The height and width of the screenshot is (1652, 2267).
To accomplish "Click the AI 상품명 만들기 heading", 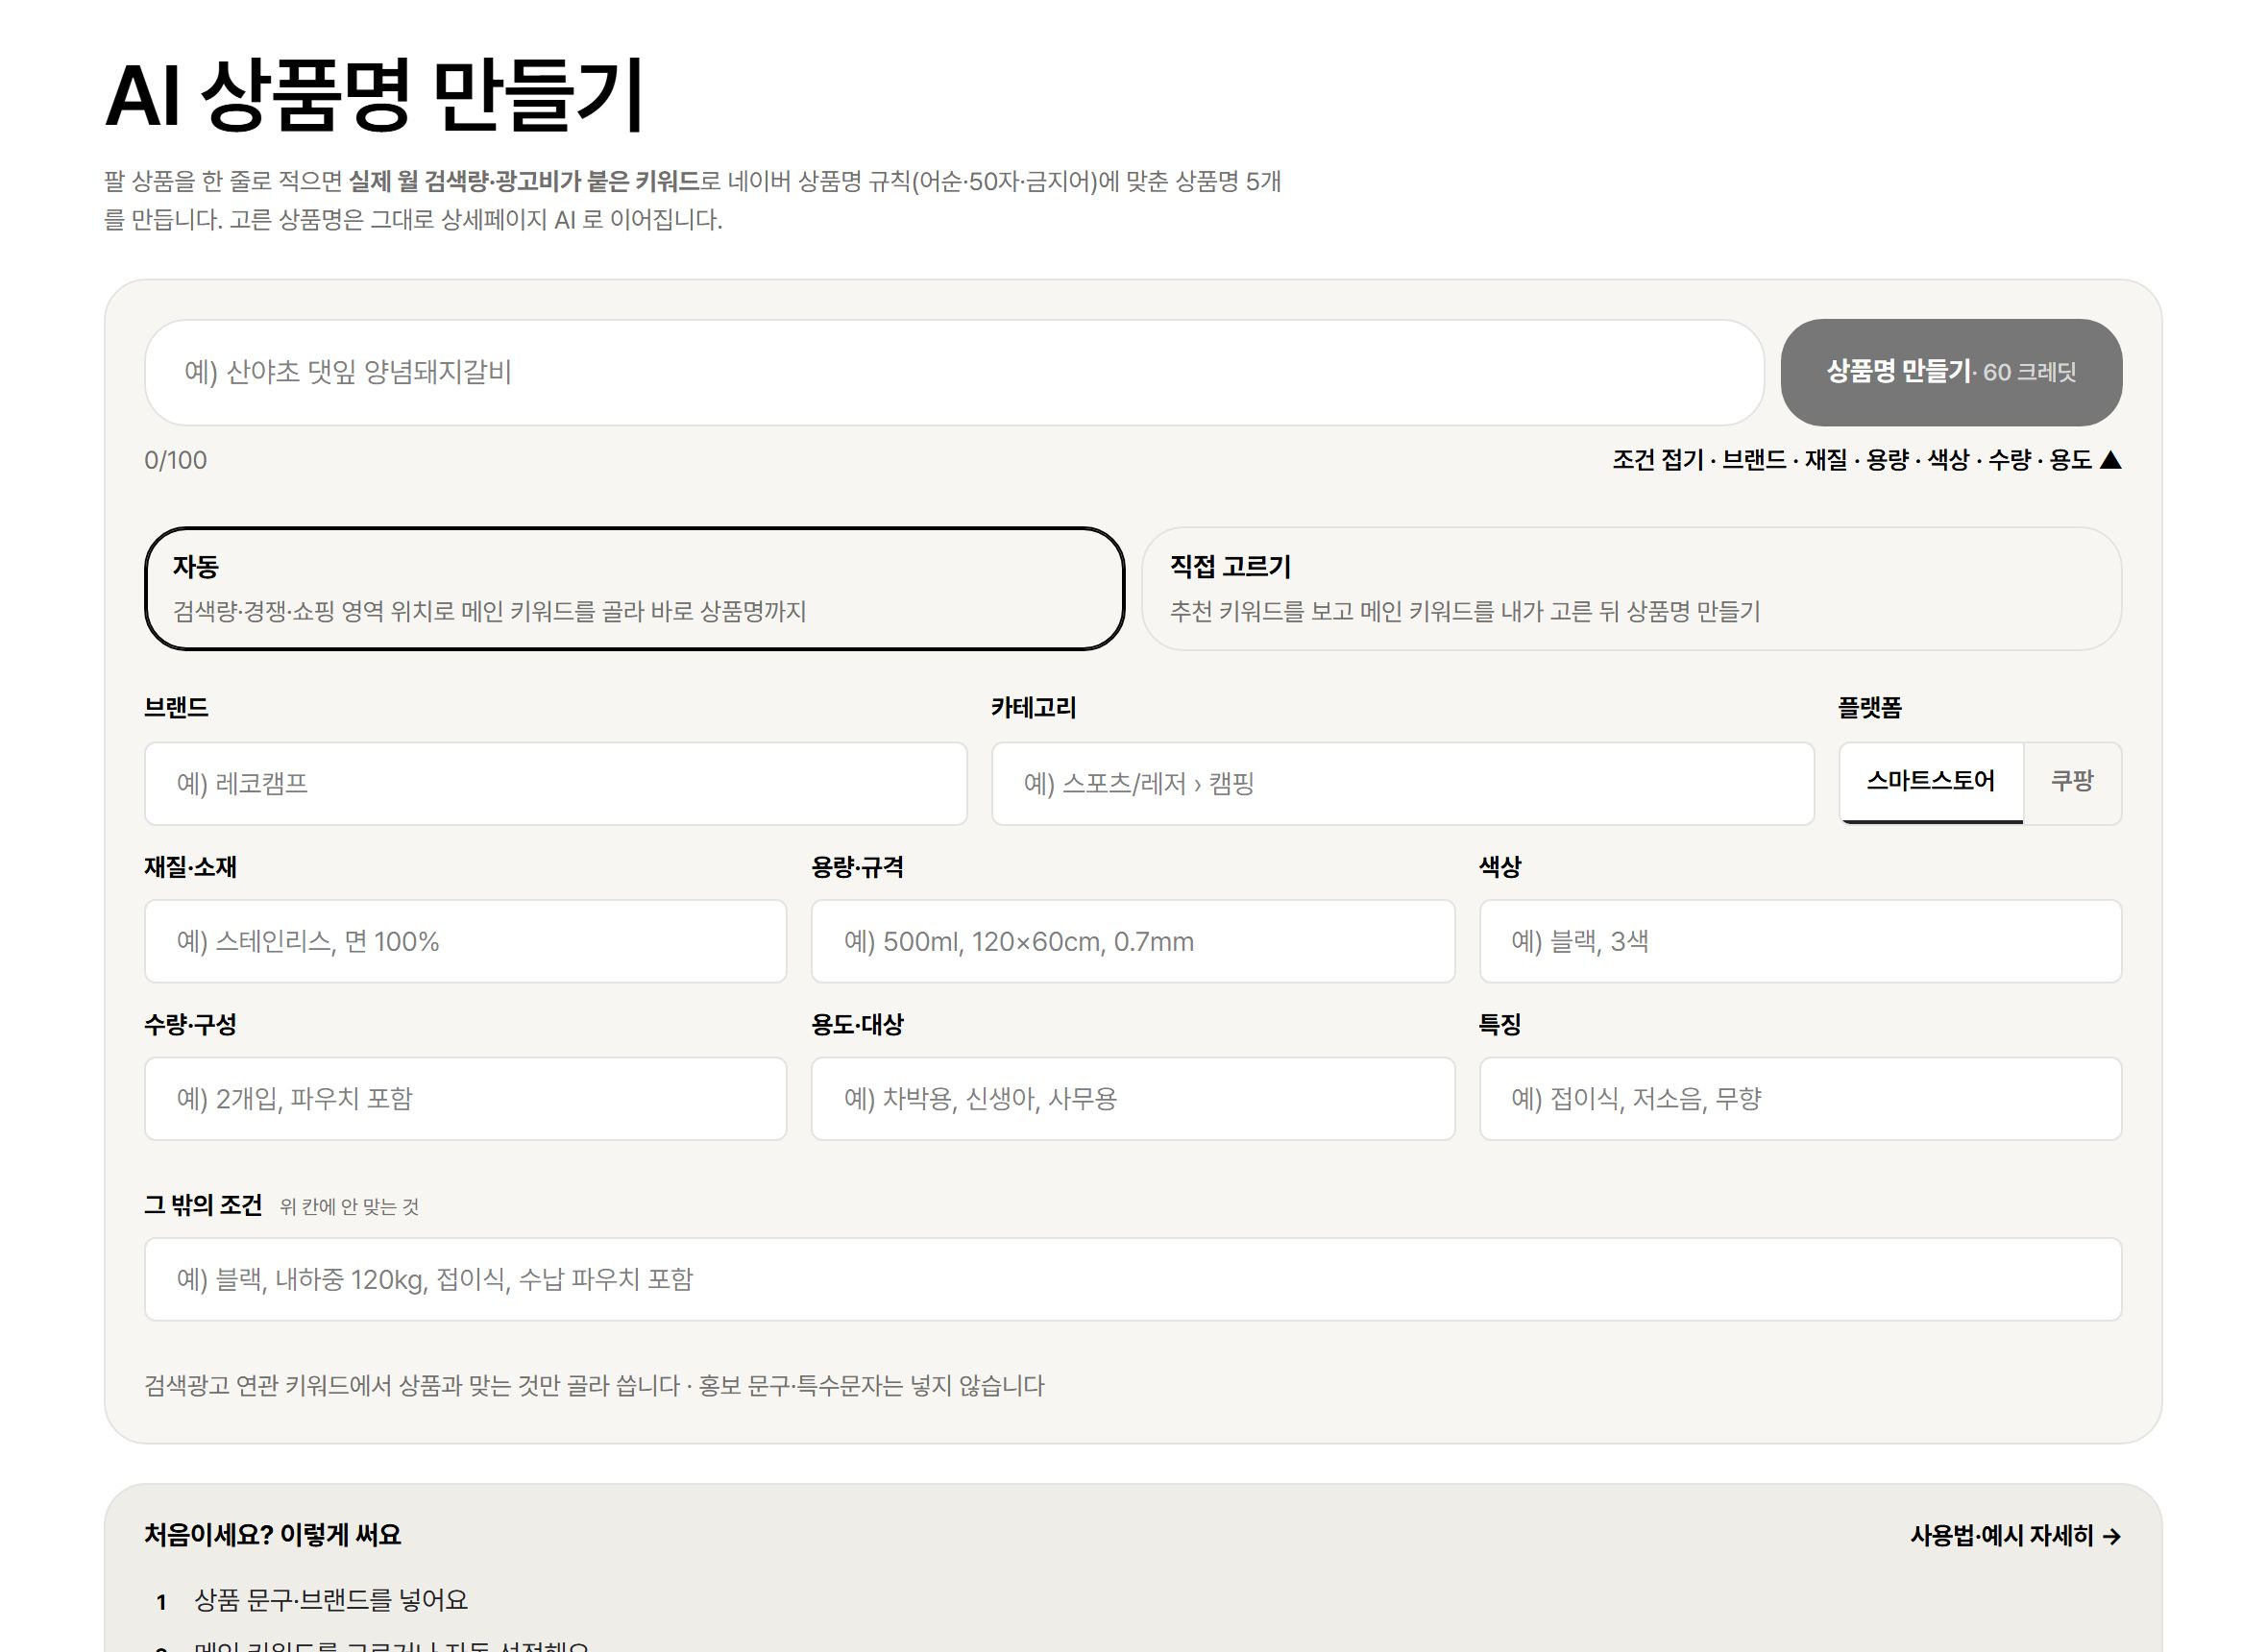I will click(x=375, y=96).
